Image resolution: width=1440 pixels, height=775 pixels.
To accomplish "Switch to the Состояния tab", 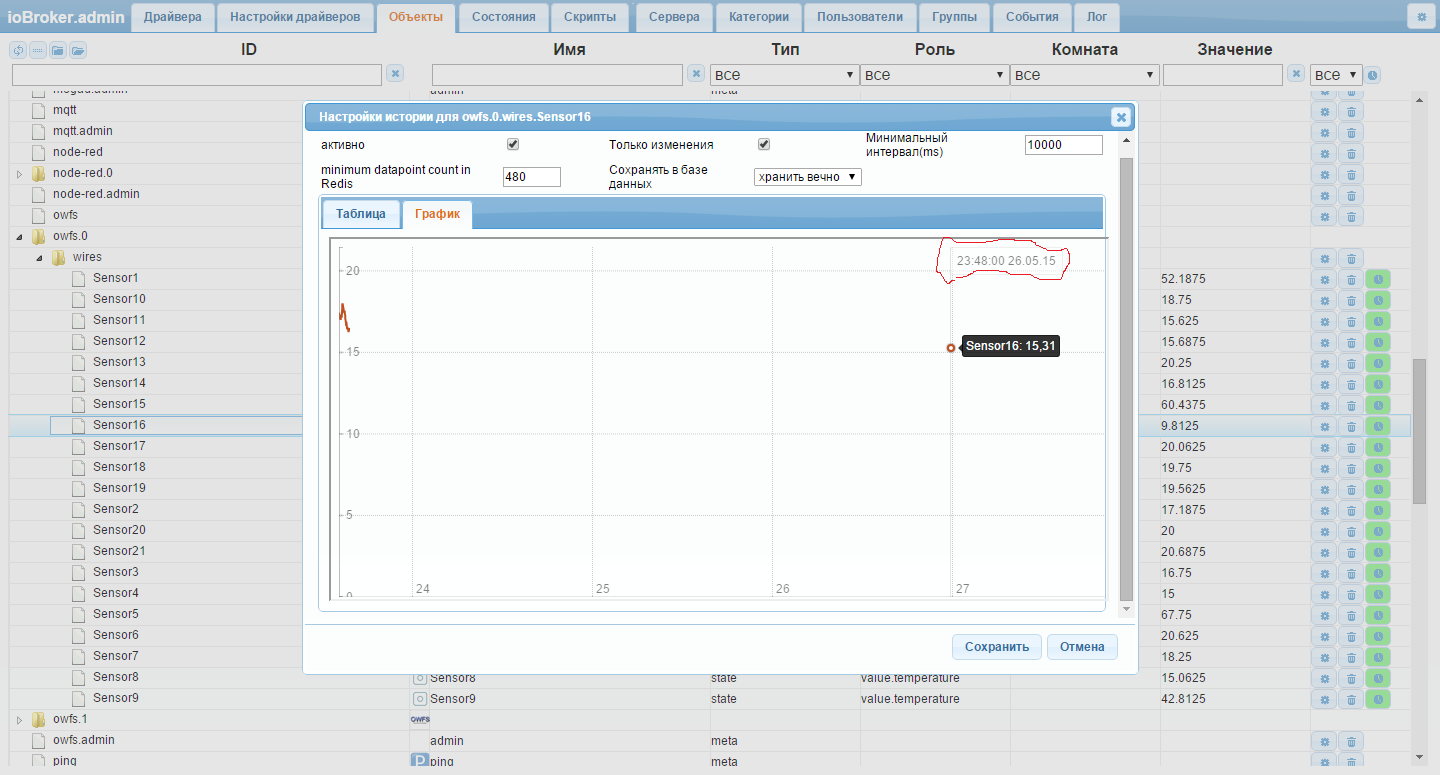I will pyautogui.click(x=504, y=17).
